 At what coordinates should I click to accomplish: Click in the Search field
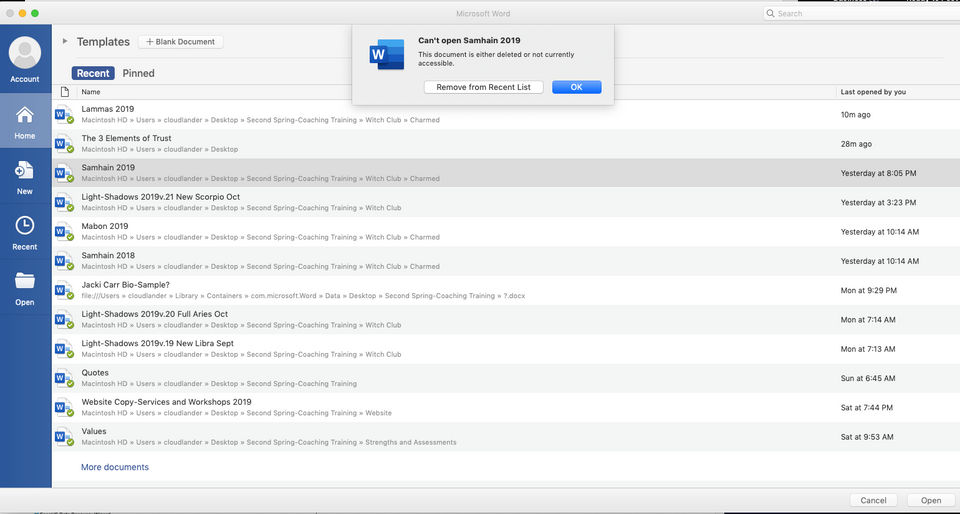[x=861, y=13]
